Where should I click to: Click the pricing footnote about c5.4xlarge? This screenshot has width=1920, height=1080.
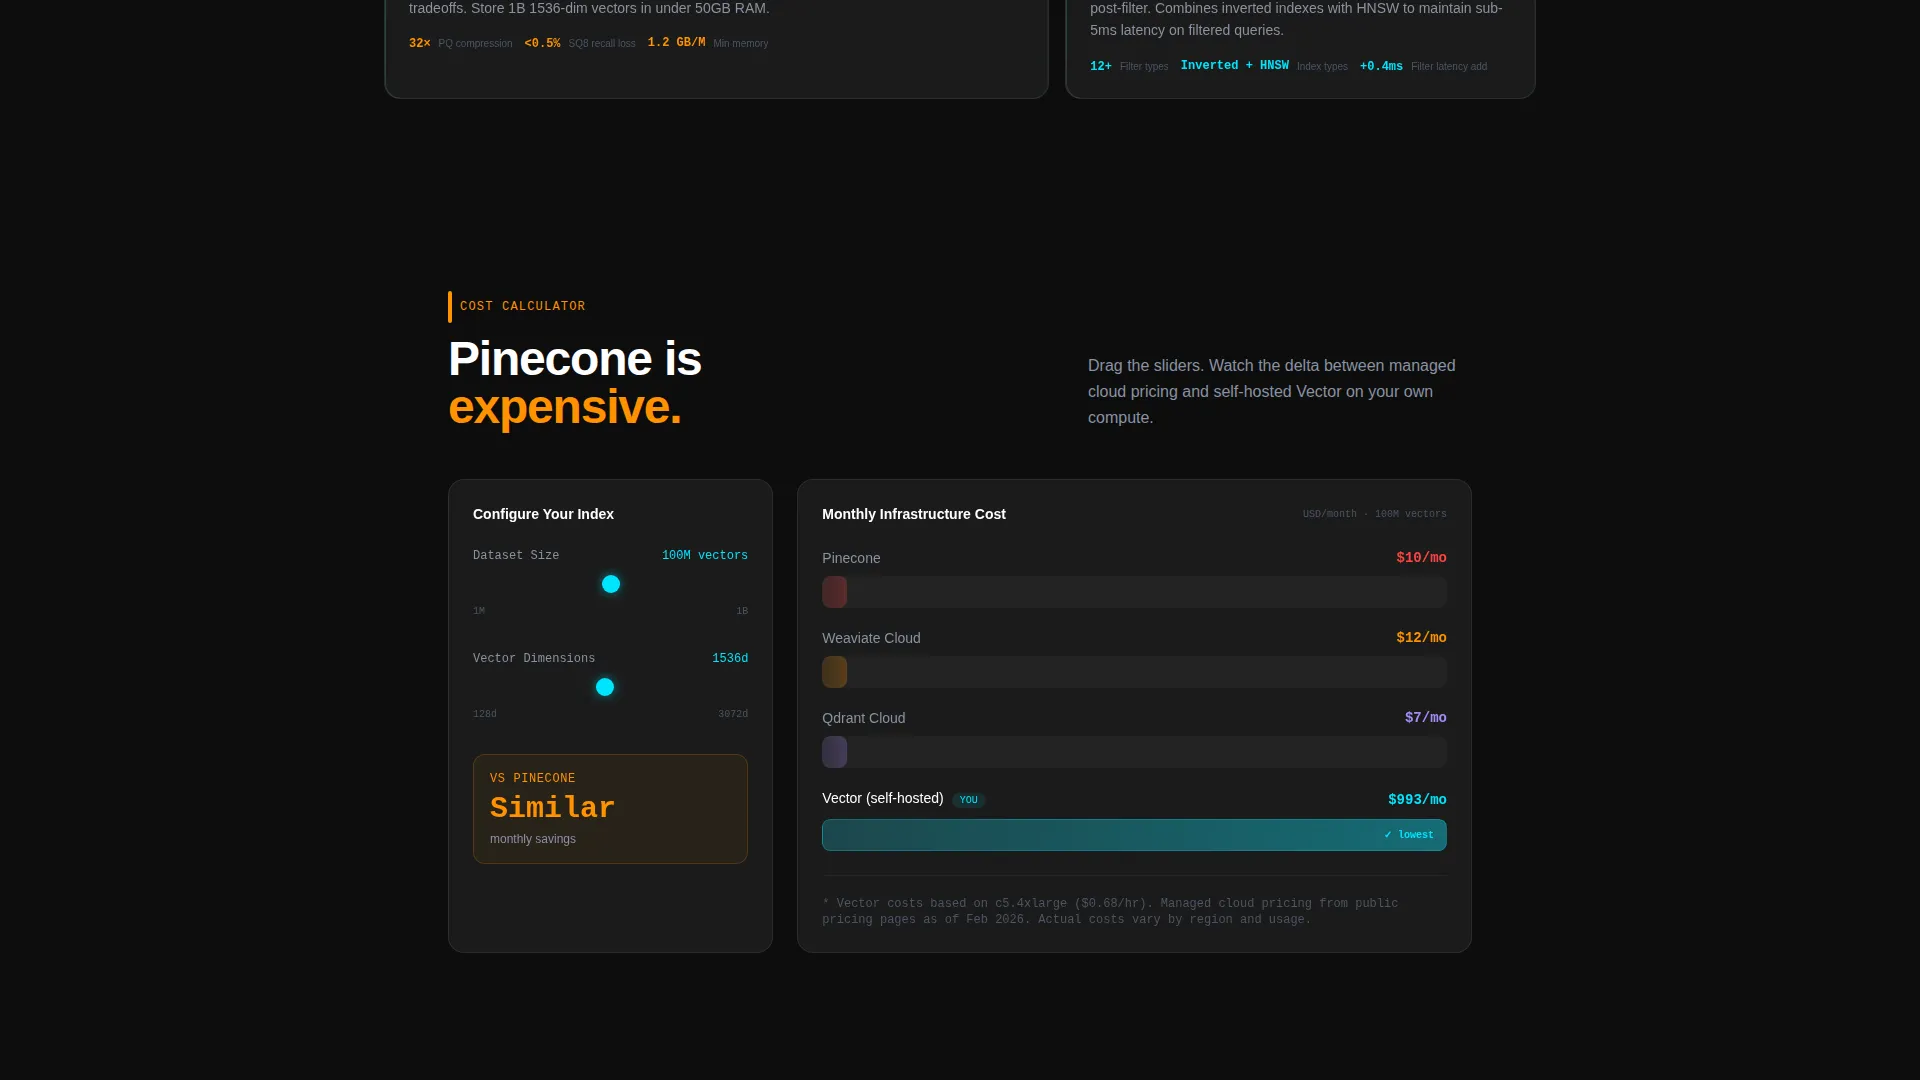point(1110,911)
